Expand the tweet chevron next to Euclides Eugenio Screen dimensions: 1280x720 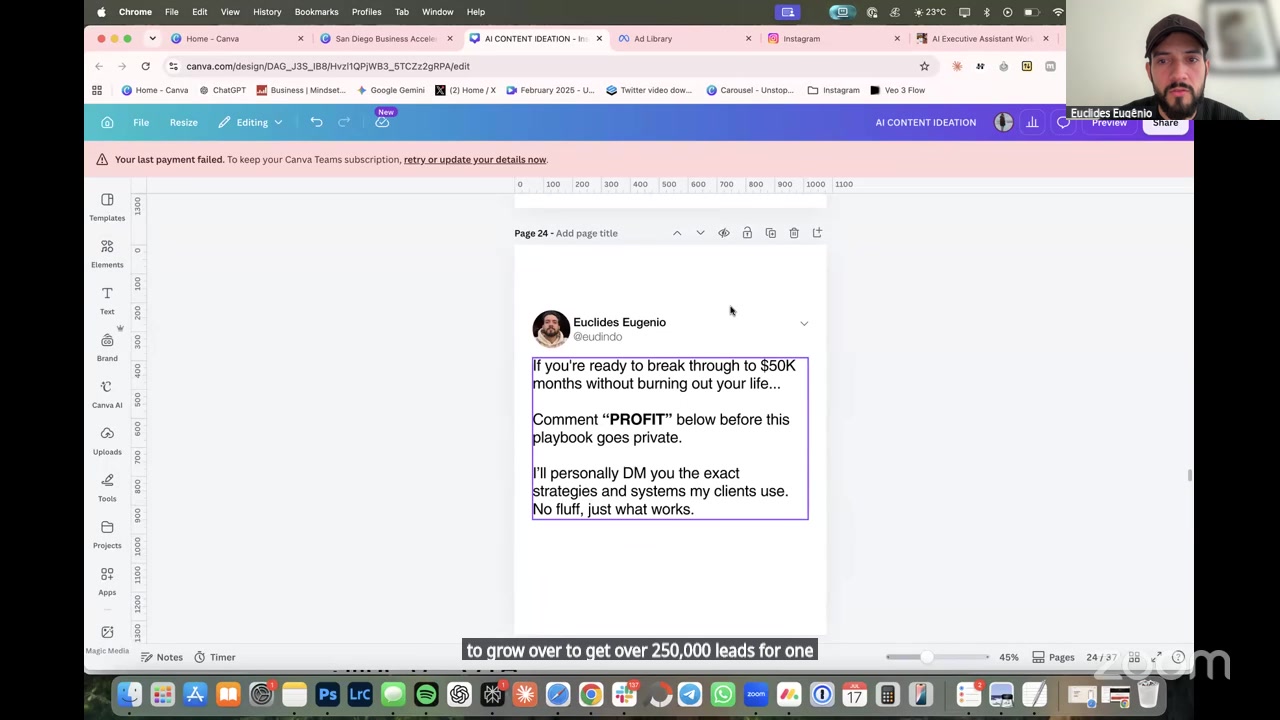804,324
